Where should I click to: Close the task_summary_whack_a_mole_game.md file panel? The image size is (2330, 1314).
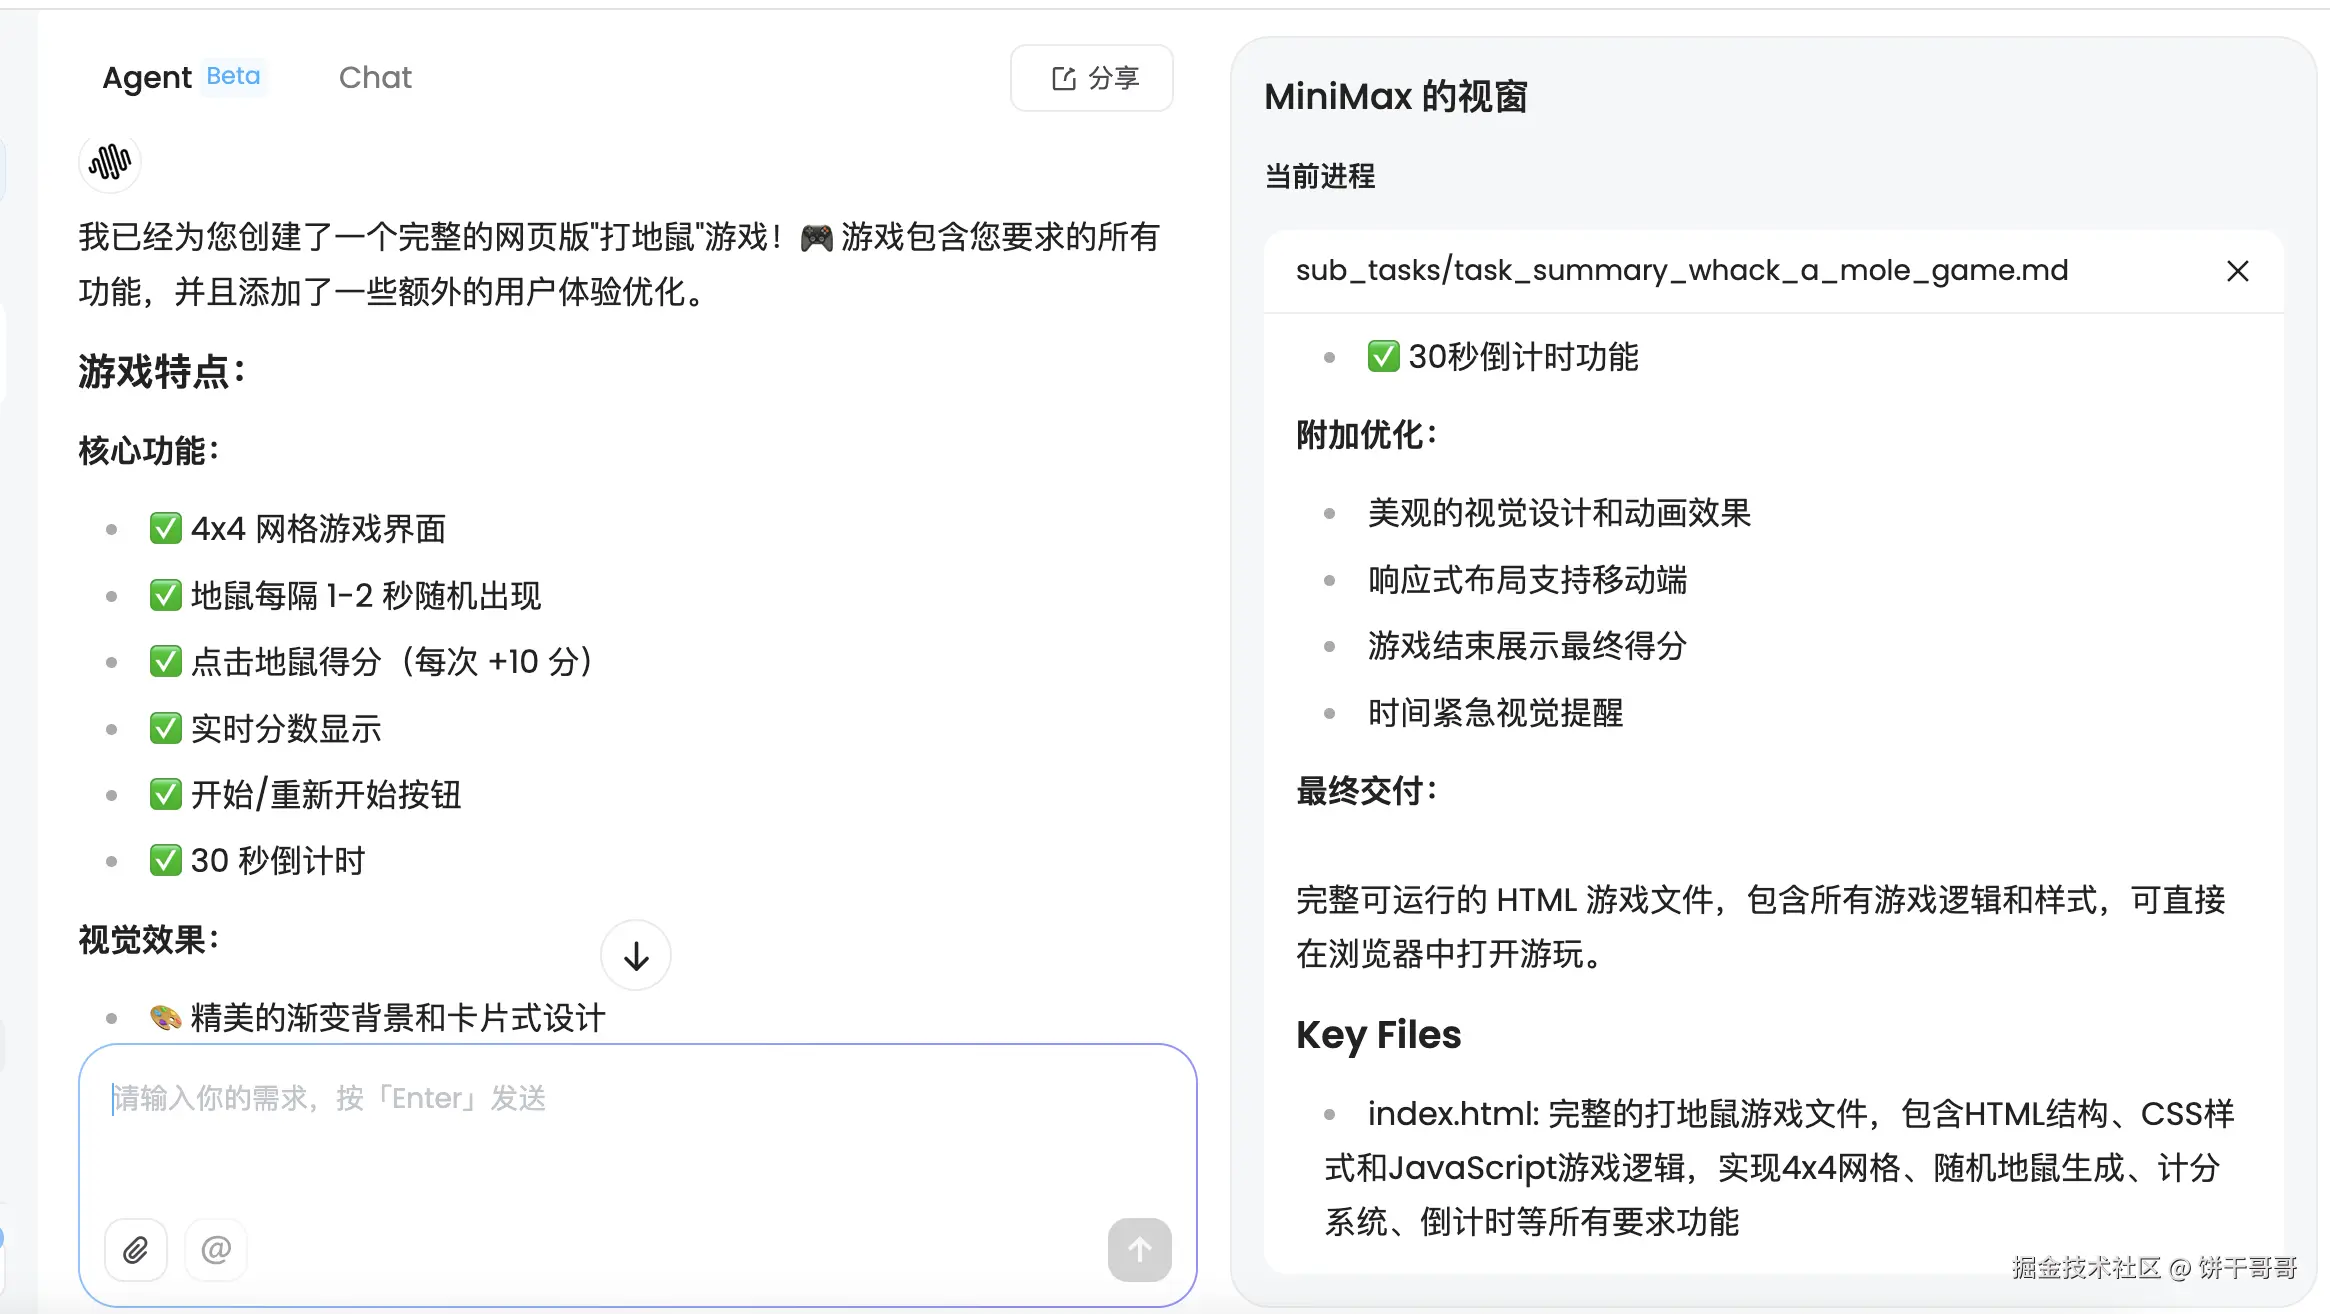pos(2238,271)
